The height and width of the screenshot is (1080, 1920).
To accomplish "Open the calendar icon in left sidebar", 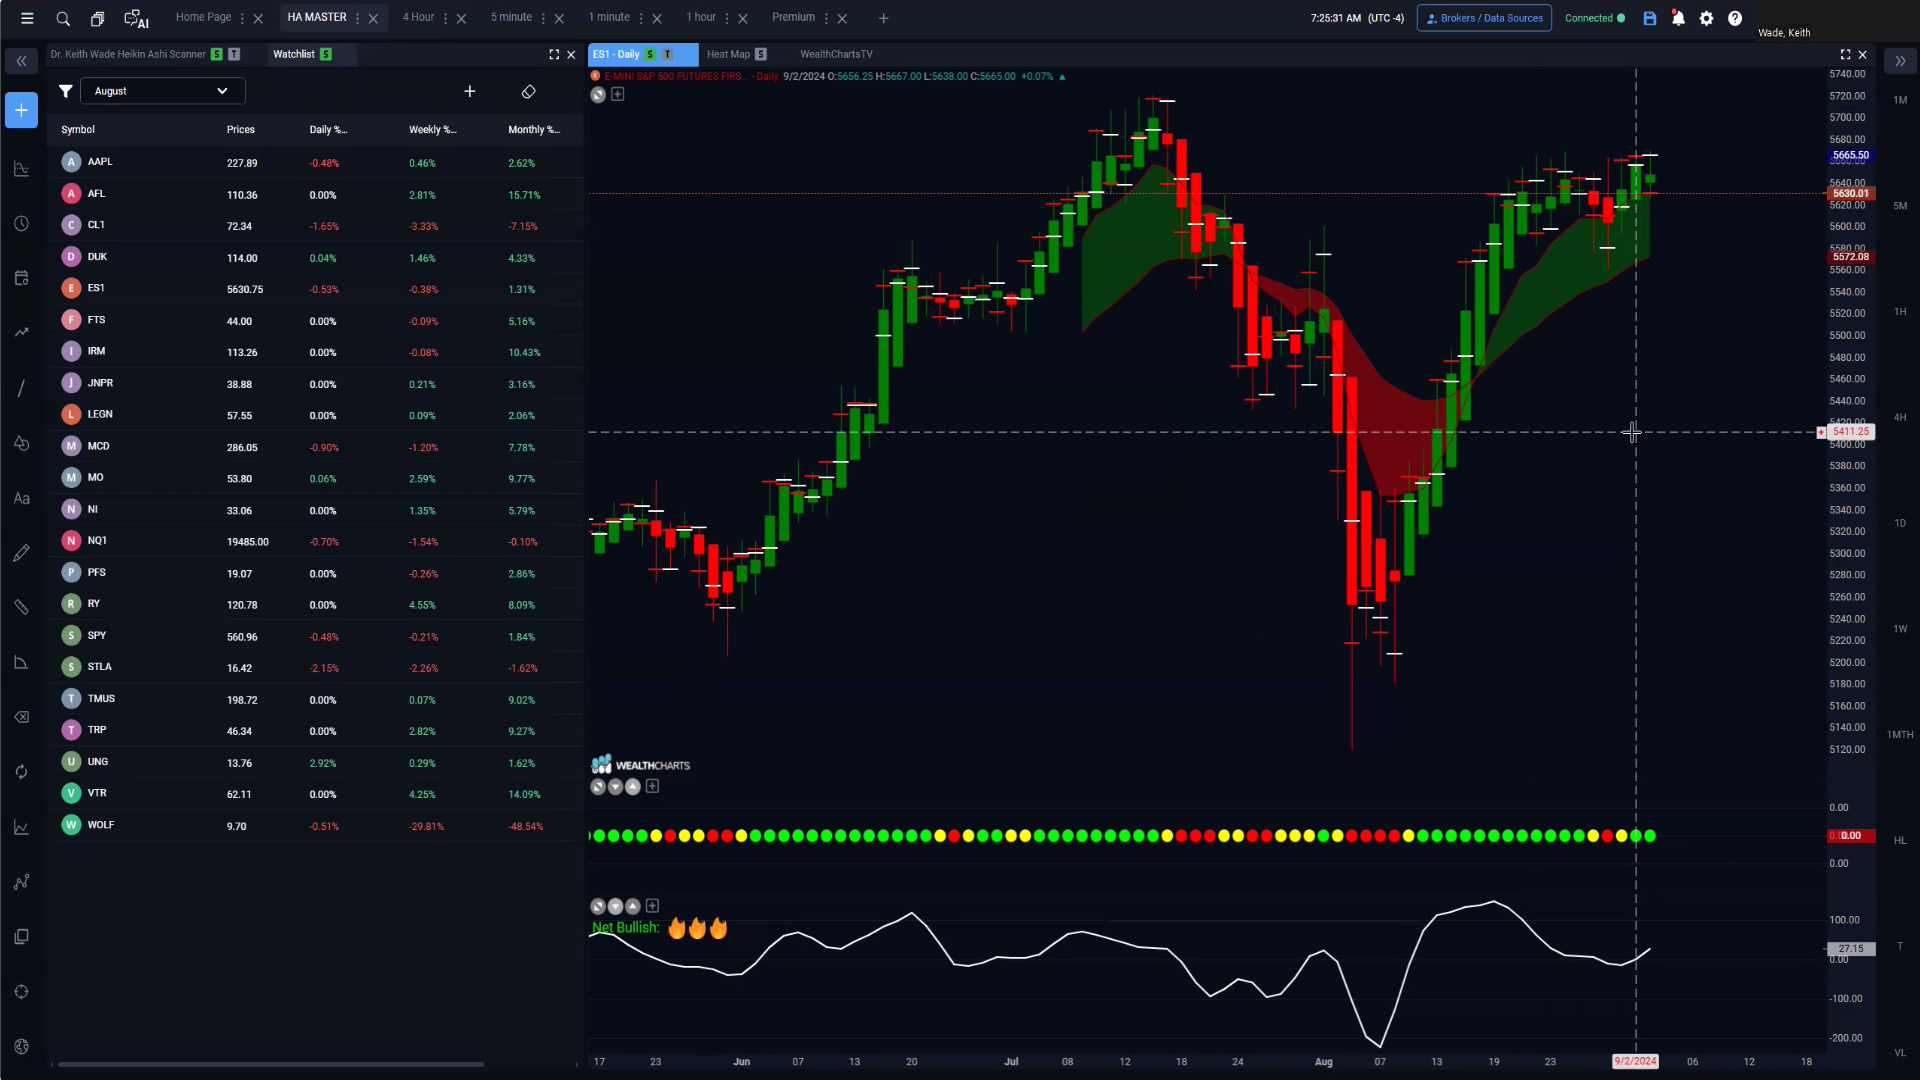I will pyautogui.click(x=21, y=278).
